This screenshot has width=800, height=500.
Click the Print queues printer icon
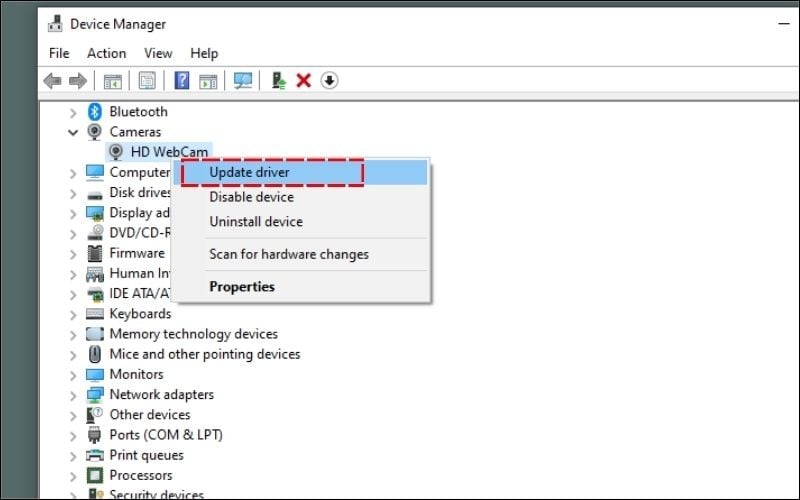point(95,455)
